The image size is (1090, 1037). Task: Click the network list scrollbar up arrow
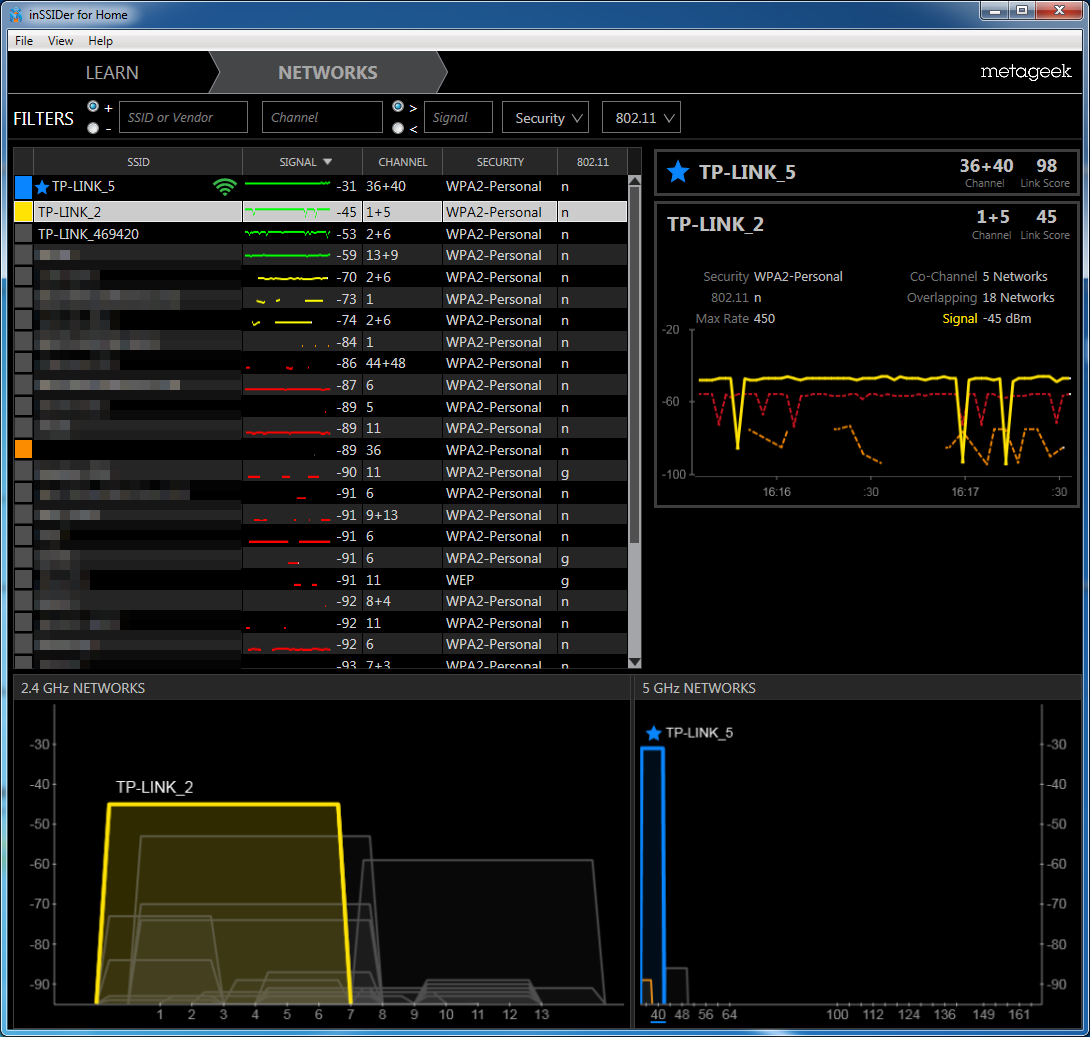pos(634,181)
